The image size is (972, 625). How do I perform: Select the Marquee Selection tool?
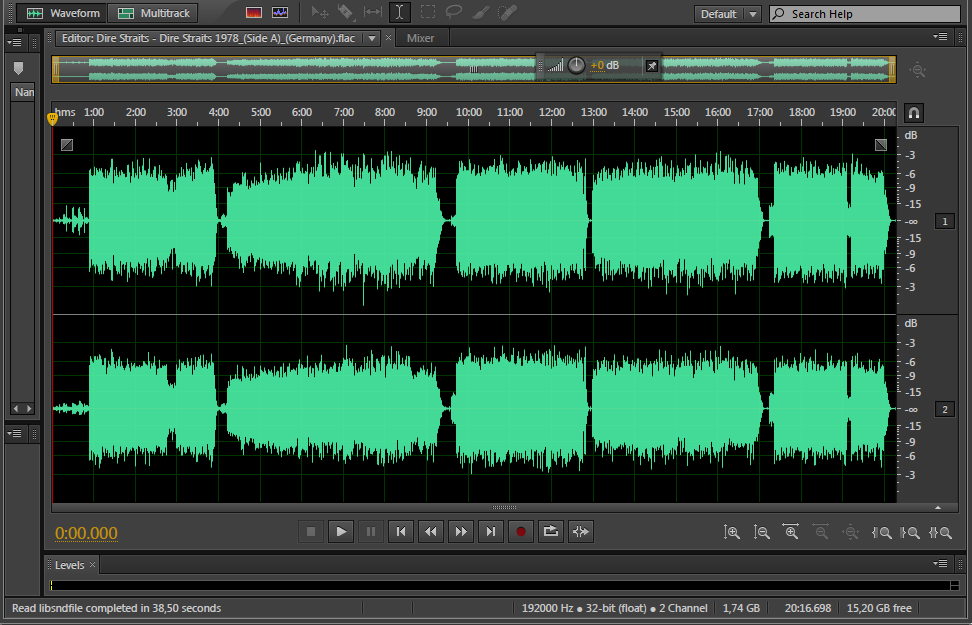(x=428, y=12)
